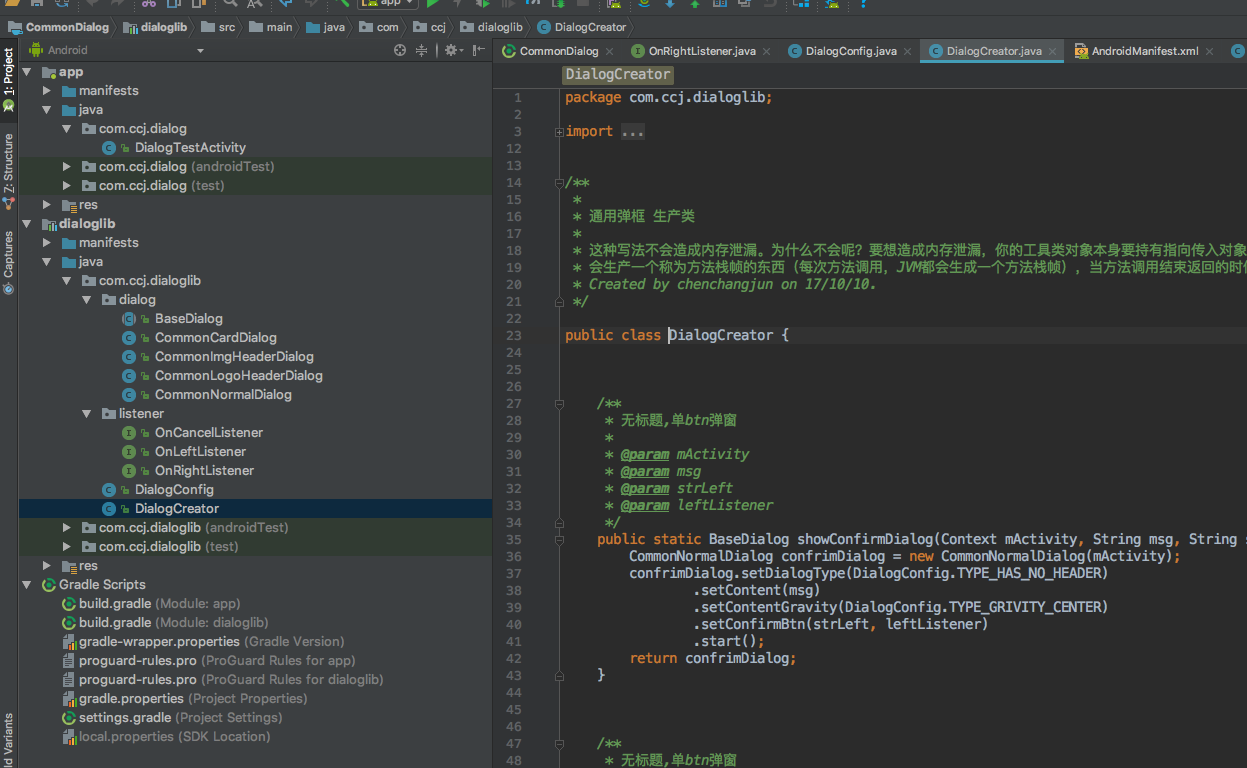The width and height of the screenshot is (1247, 768).
Task: Click the Gradle icon beside settings.gradle
Action: [x=69, y=718]
